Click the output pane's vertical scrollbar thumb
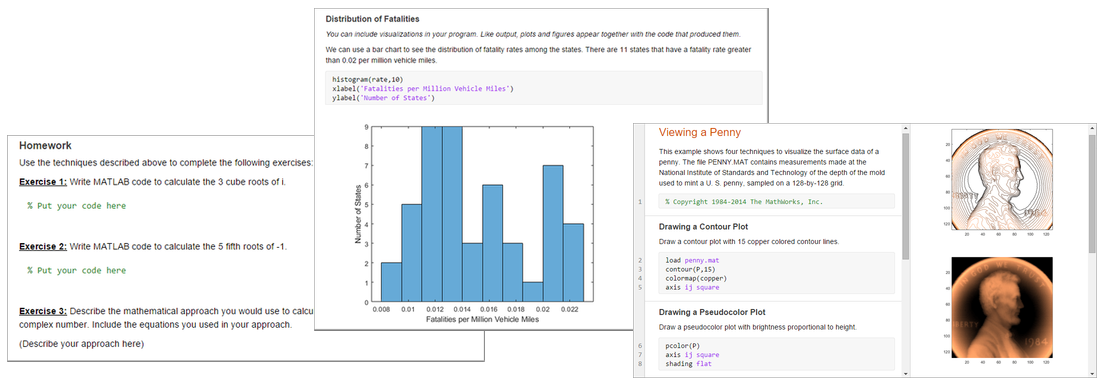This screenshot has width=1119, height=390. [x=1092, y=194]
